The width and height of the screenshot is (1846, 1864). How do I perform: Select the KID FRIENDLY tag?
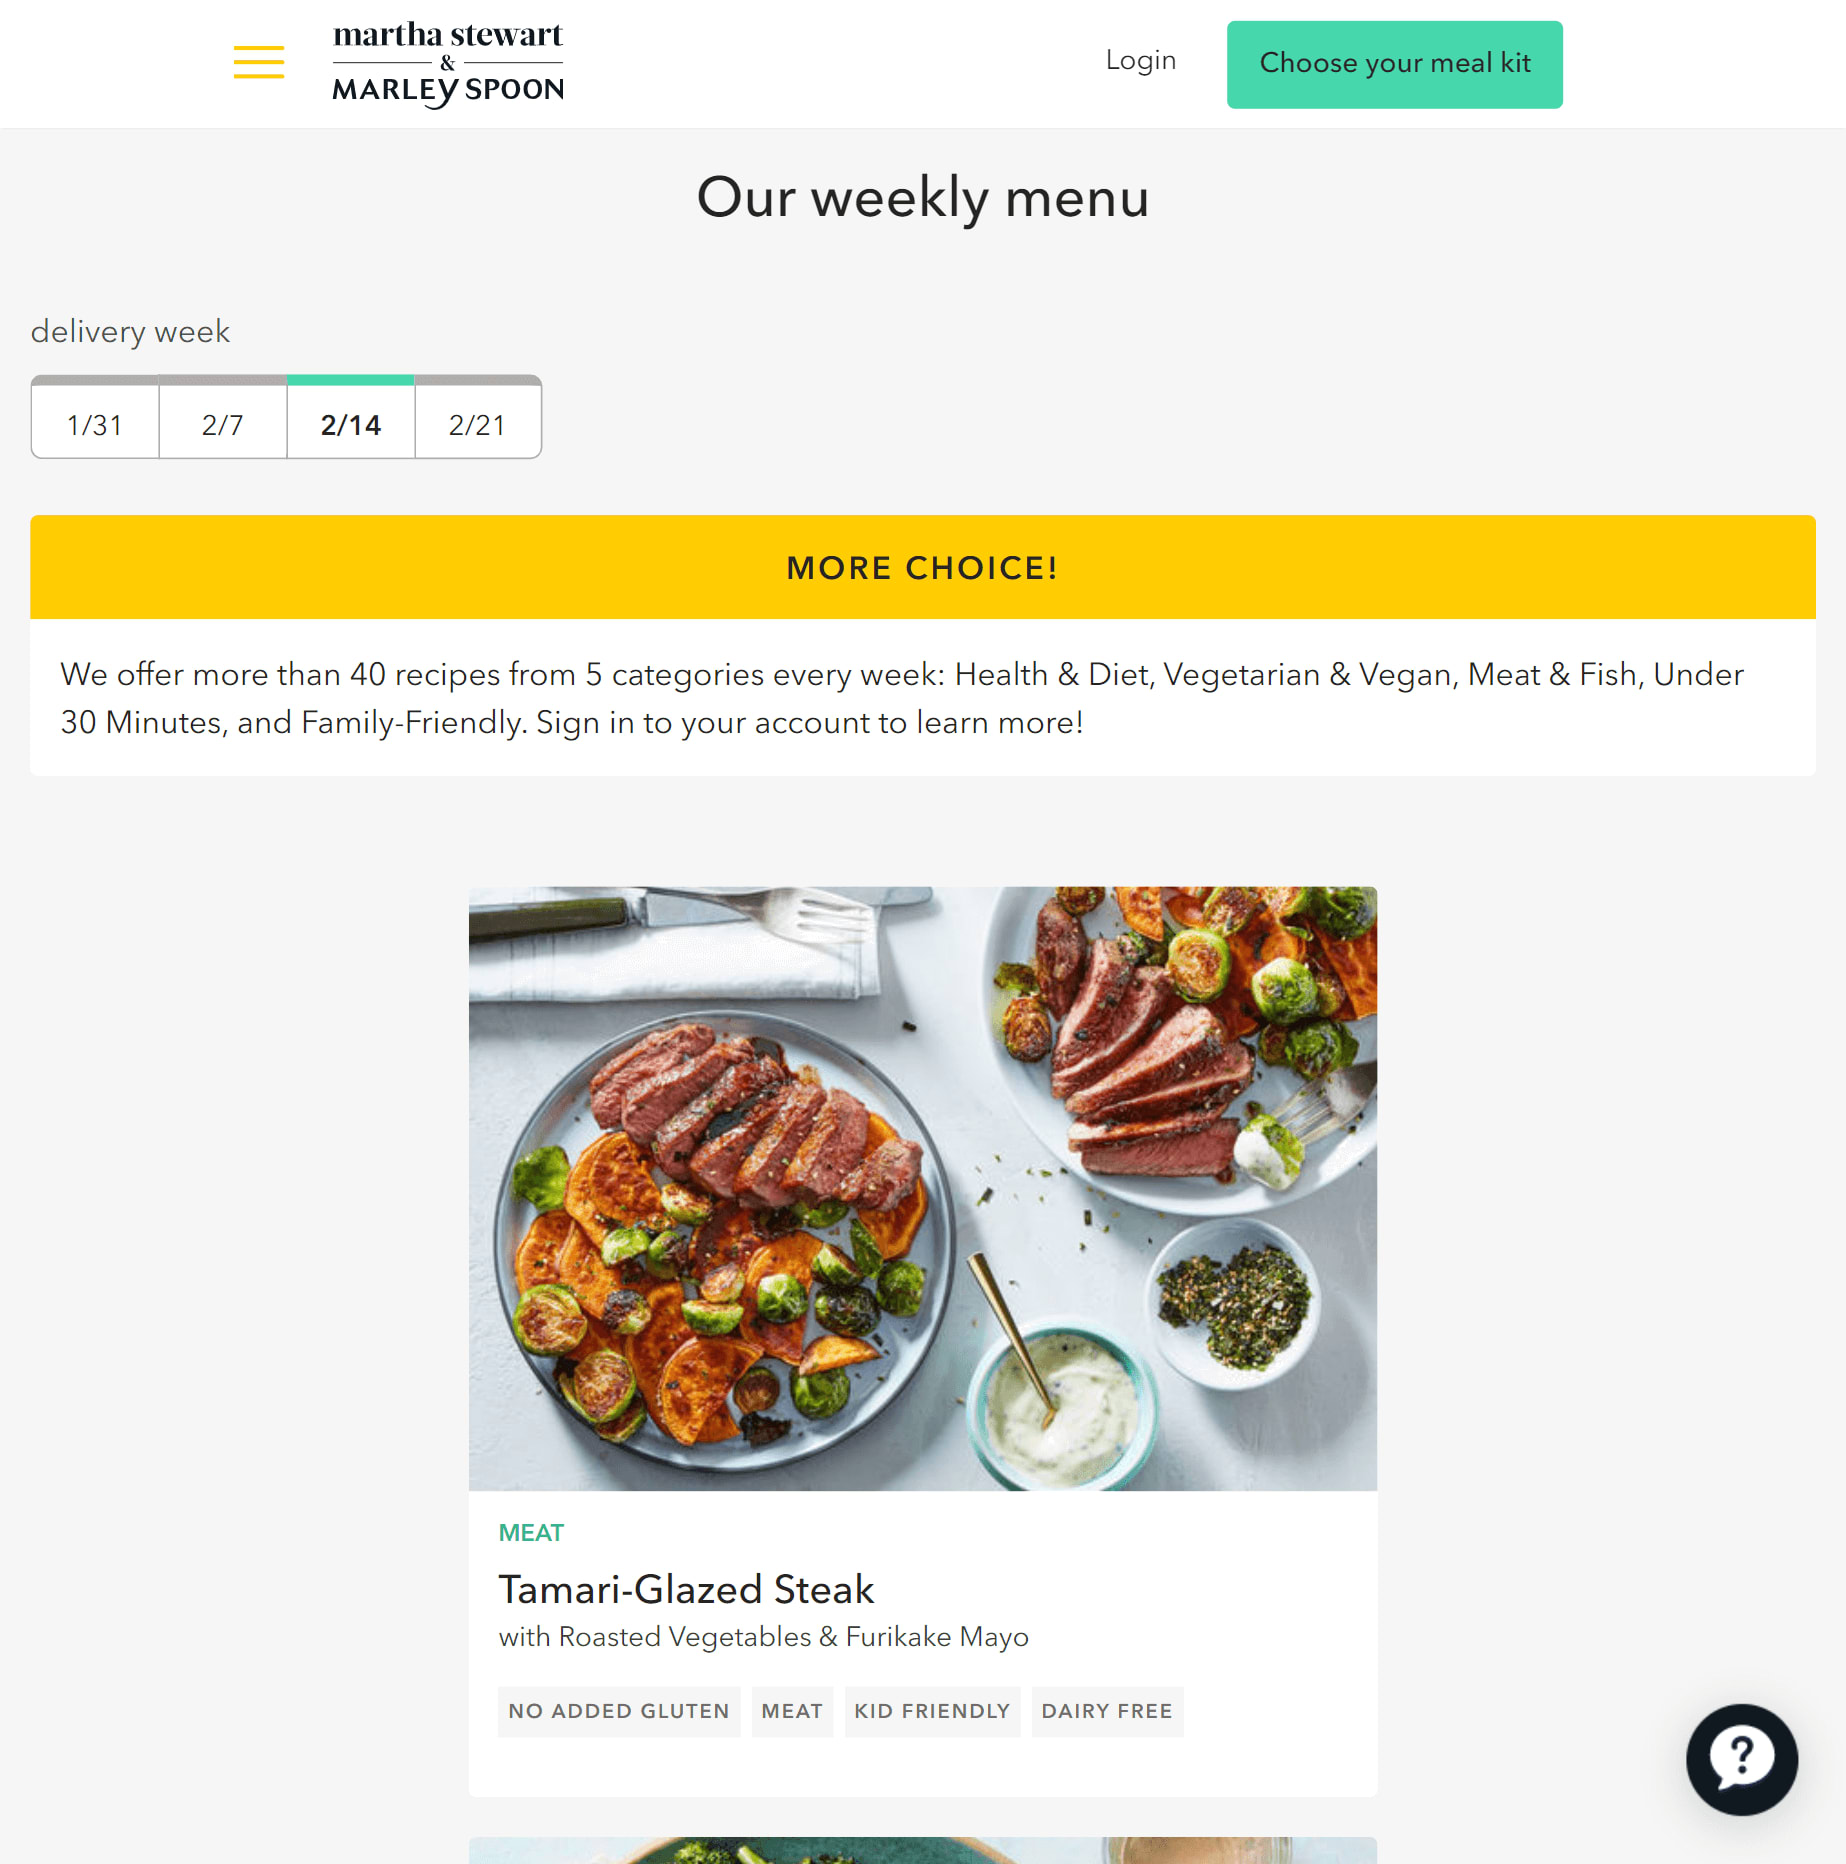(x=932, y=1711)
